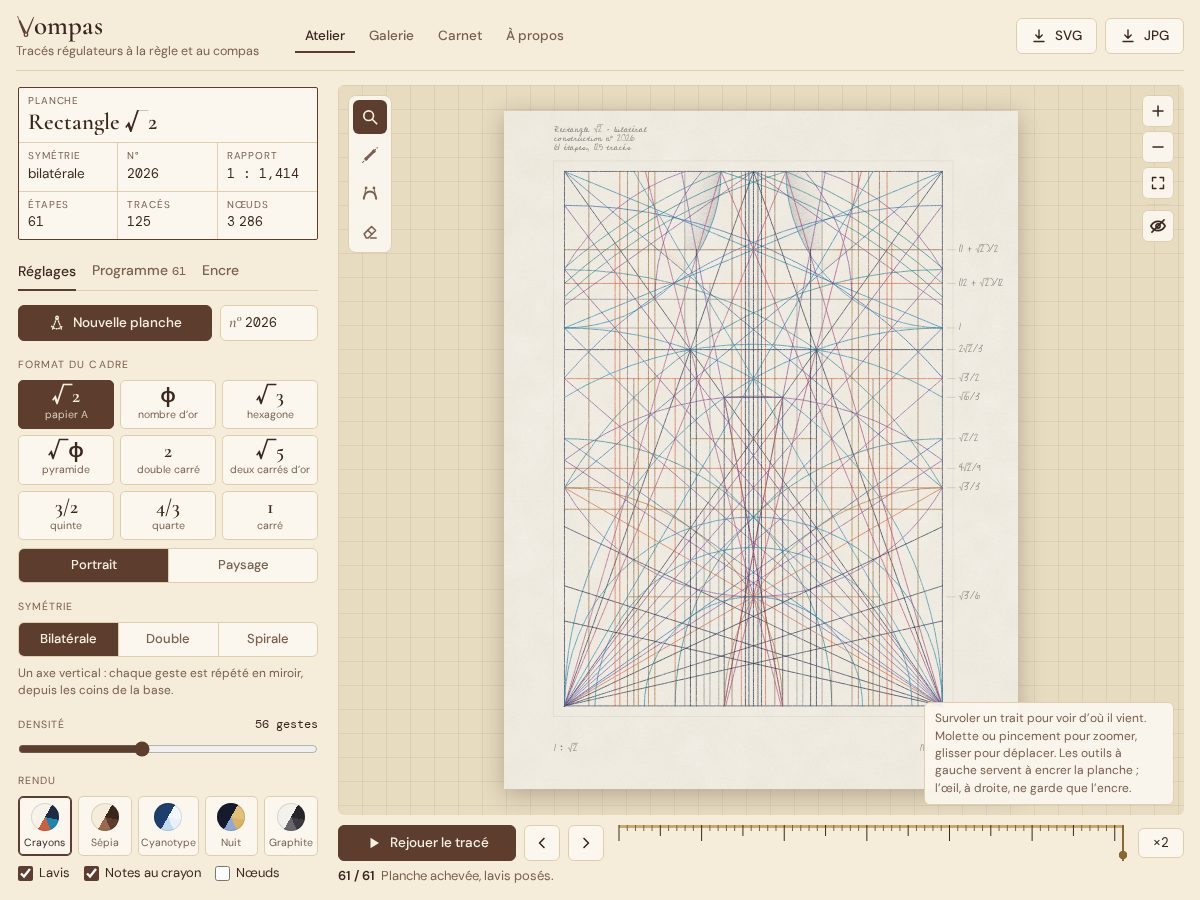Pick the Nuit rendering style
This screenshot has width=1200, height=900.
pyautogui.click(x=231, y=826)
